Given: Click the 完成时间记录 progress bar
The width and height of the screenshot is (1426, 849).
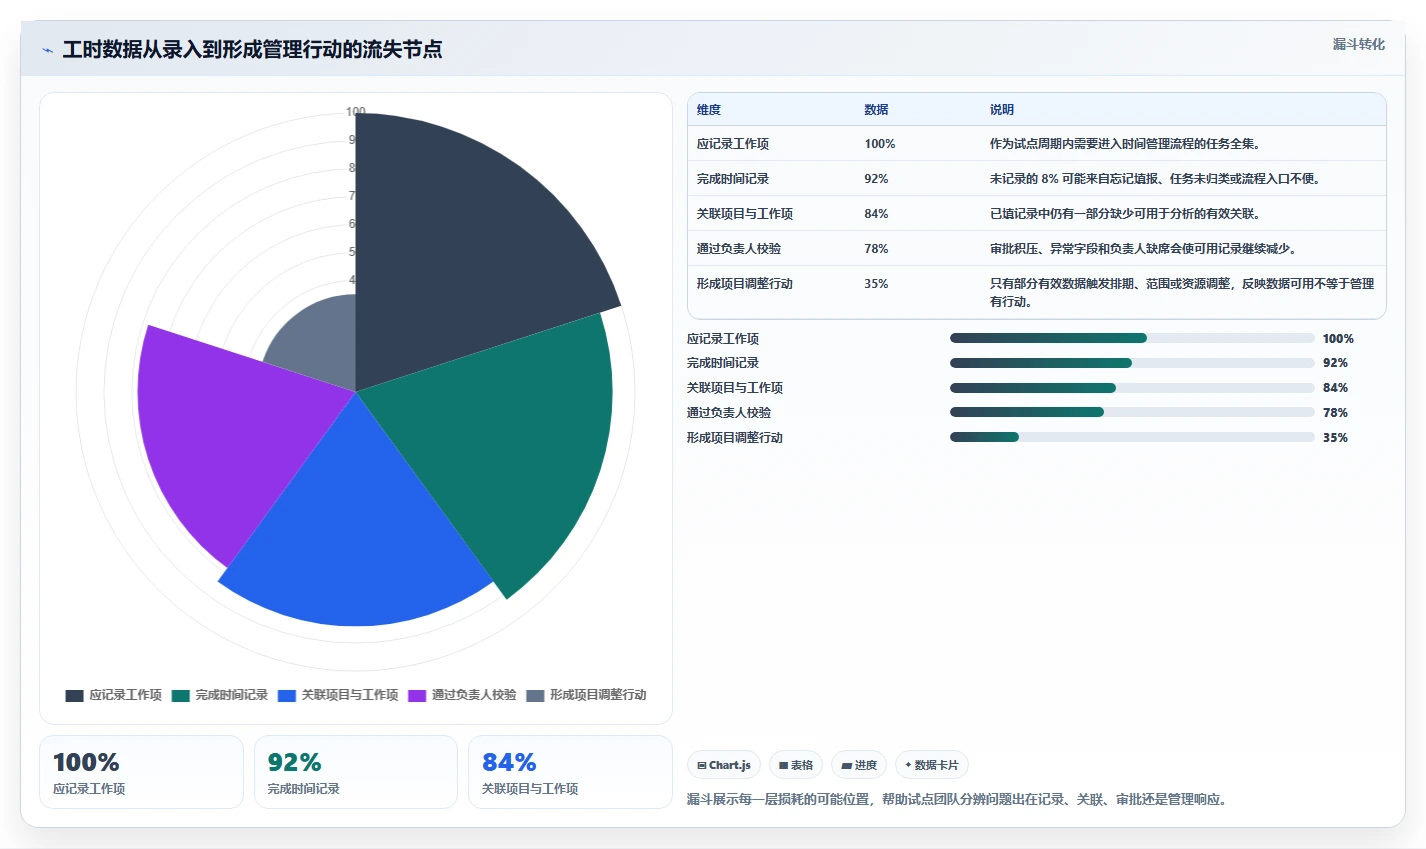Looking at the screenshot, I should [1132, 363].
